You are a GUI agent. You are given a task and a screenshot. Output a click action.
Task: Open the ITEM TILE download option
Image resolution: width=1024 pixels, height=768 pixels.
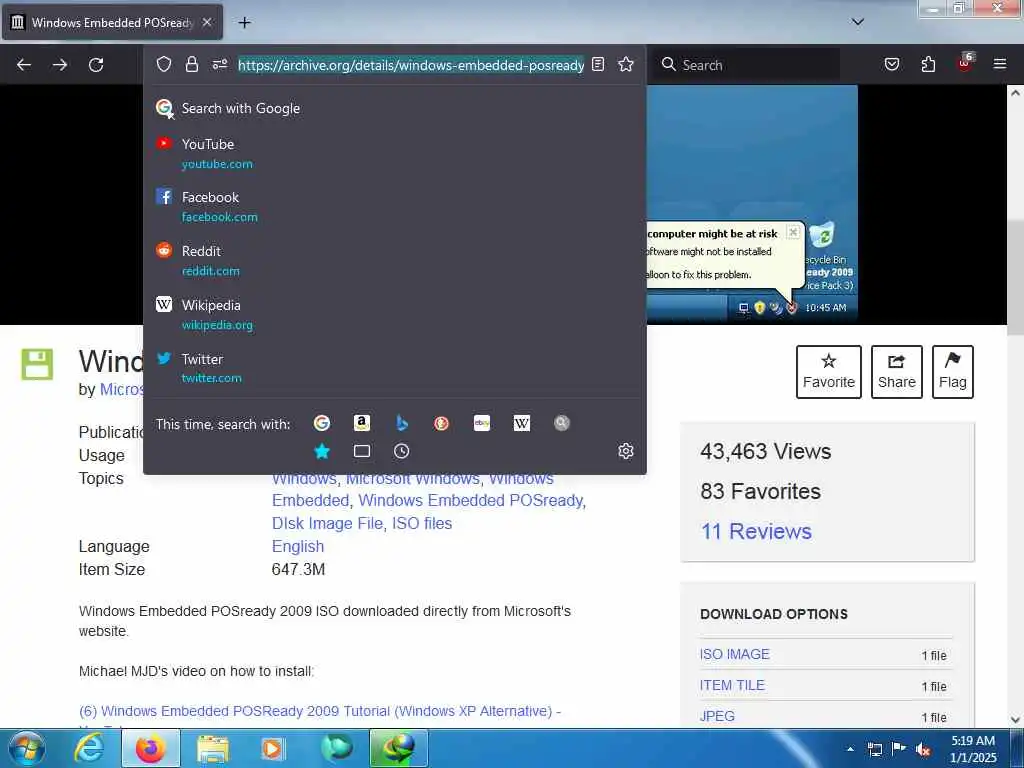[732, 685]
